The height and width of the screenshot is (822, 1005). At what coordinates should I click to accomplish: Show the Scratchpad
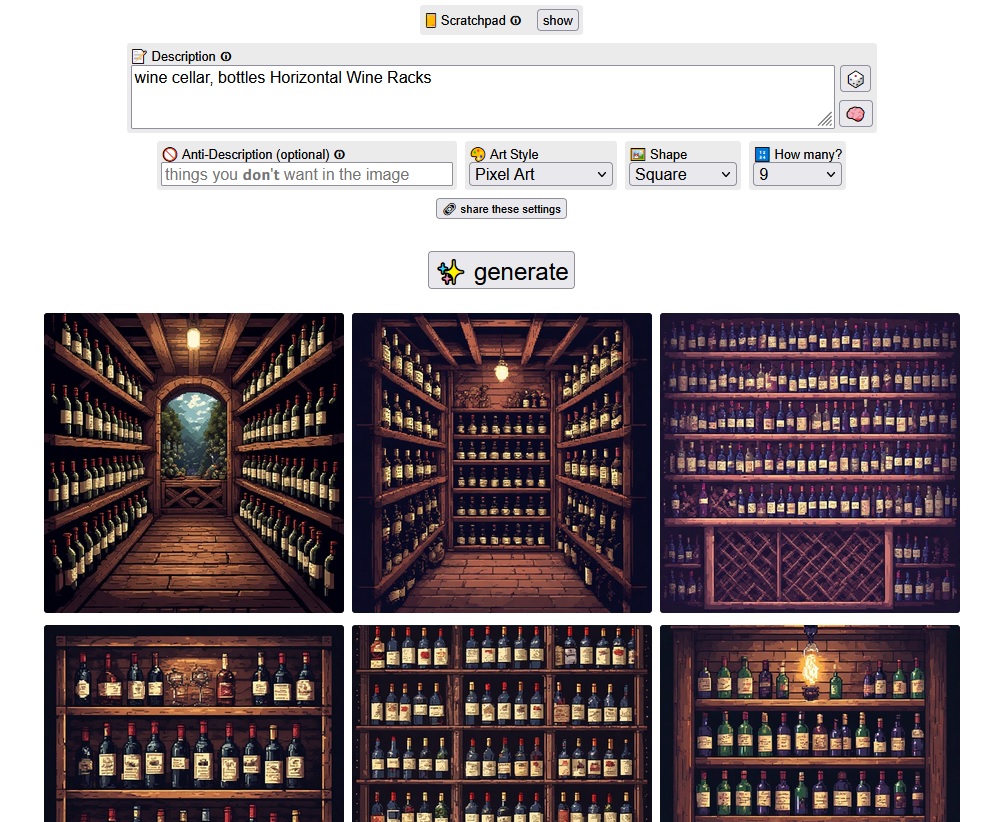click(558, 21)
